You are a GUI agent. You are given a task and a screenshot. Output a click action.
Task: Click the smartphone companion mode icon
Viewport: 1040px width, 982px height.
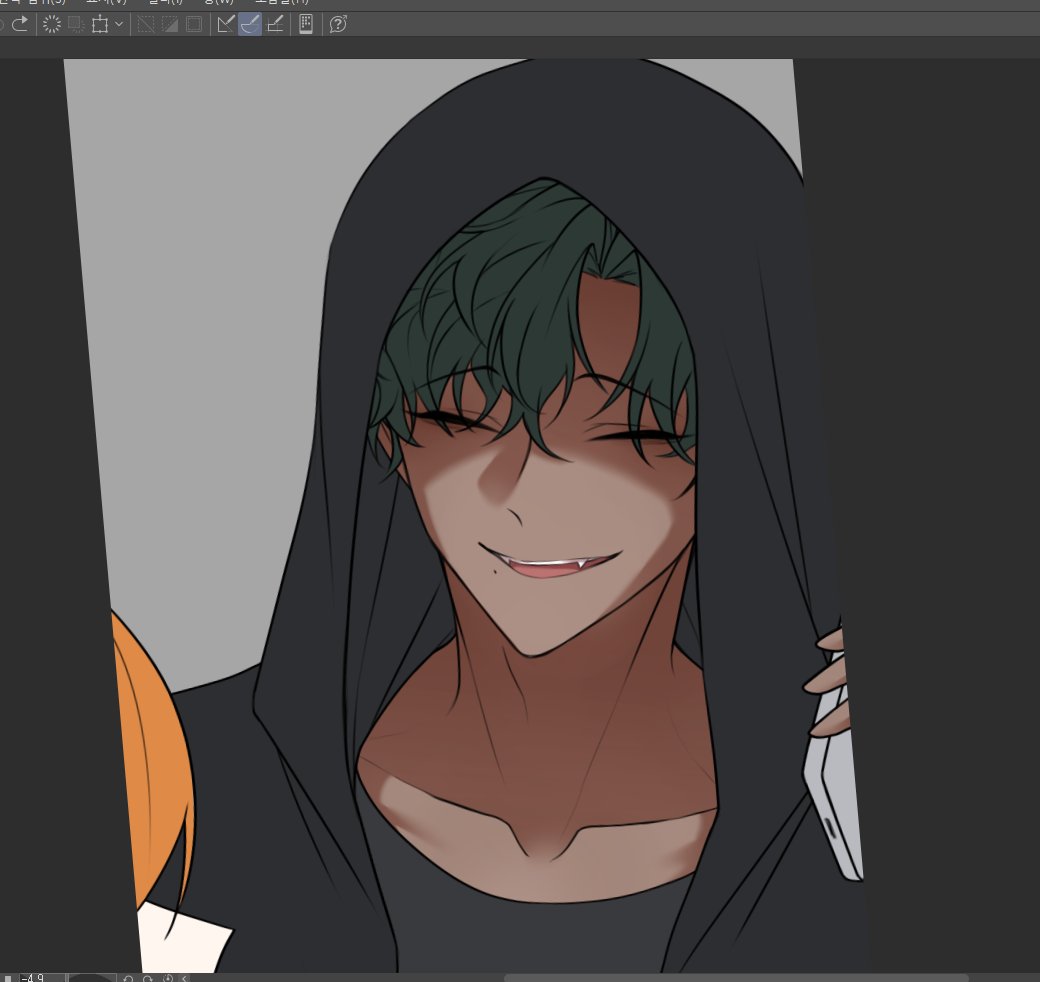(306, 25)
